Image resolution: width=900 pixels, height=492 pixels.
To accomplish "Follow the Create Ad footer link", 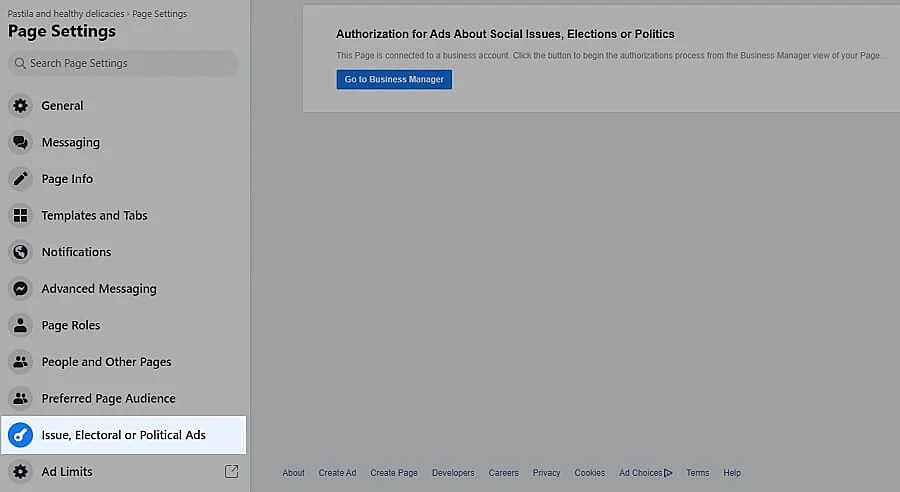I will [337, 473].
